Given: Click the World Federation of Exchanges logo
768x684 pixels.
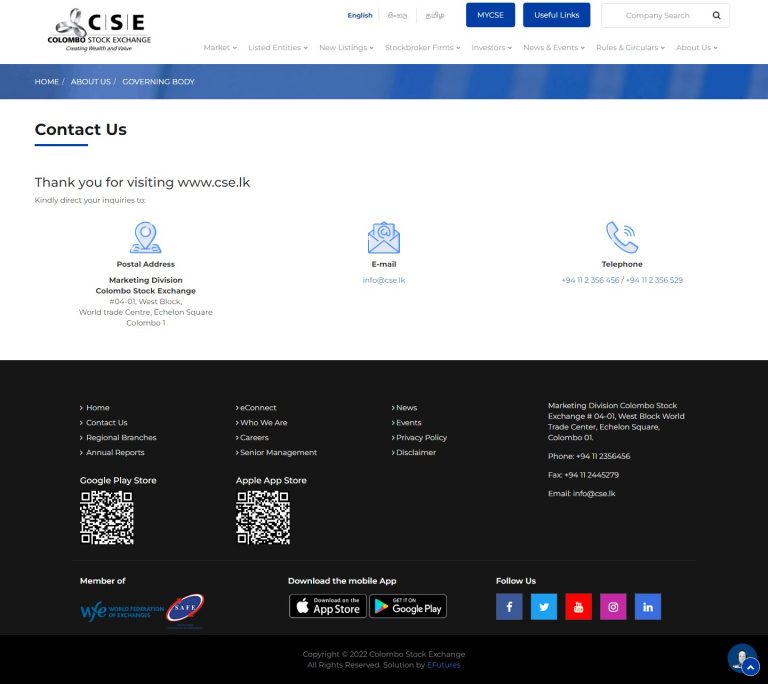Looking at the screenshot, I should pos(122,611).
